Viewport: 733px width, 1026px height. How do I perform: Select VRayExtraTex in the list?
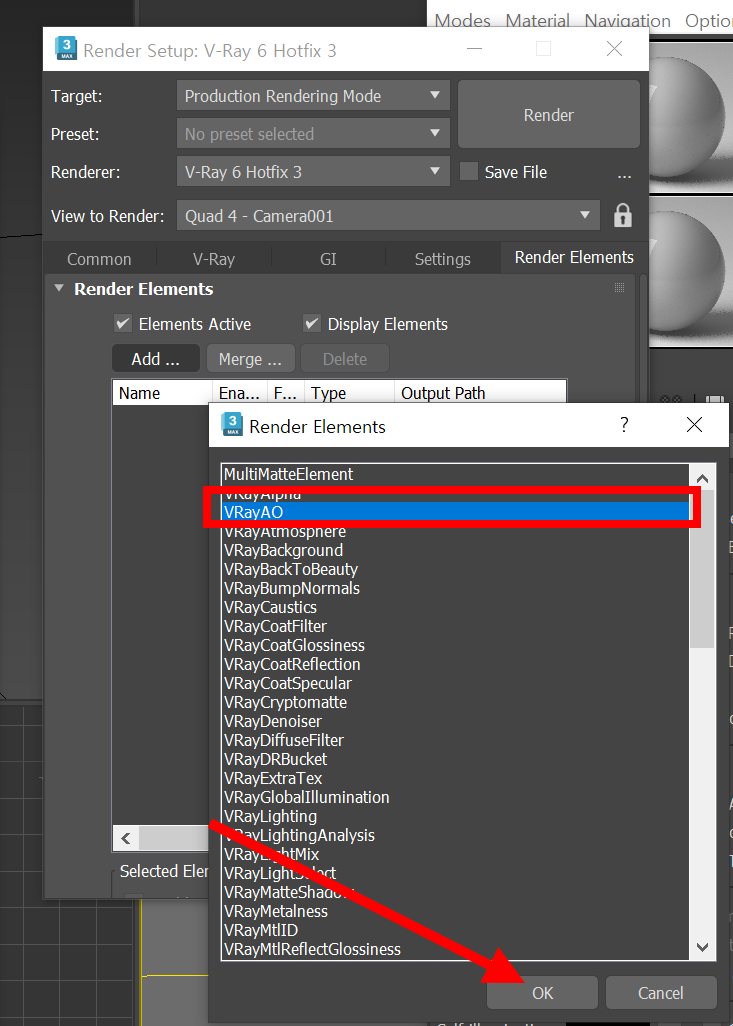click(456, 777)
